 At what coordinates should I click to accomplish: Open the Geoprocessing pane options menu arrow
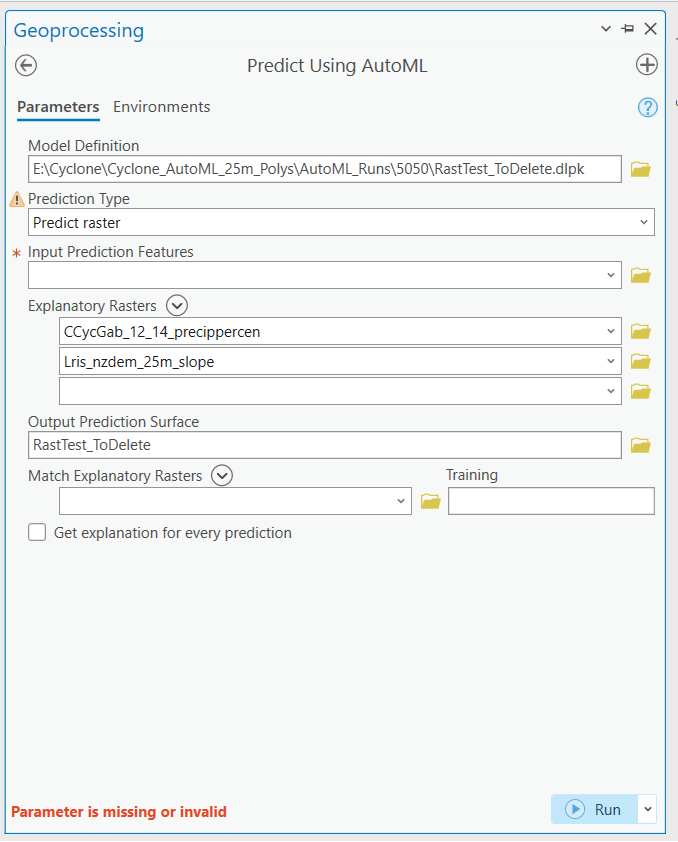[606, 29]
